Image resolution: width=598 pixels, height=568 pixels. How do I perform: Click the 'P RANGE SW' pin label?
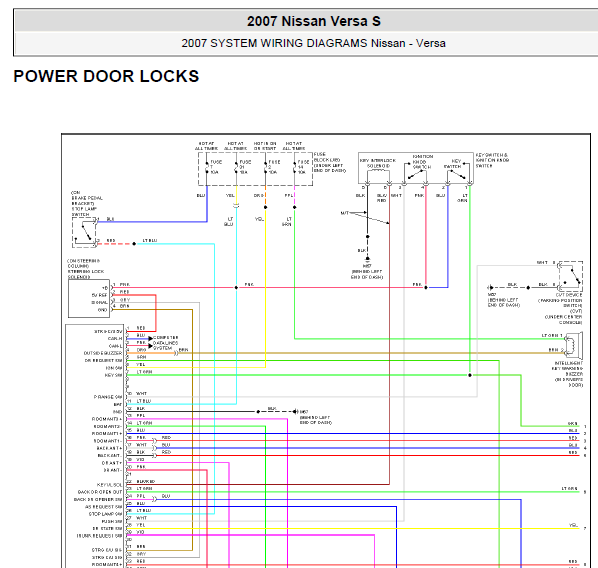coord(108,397)
